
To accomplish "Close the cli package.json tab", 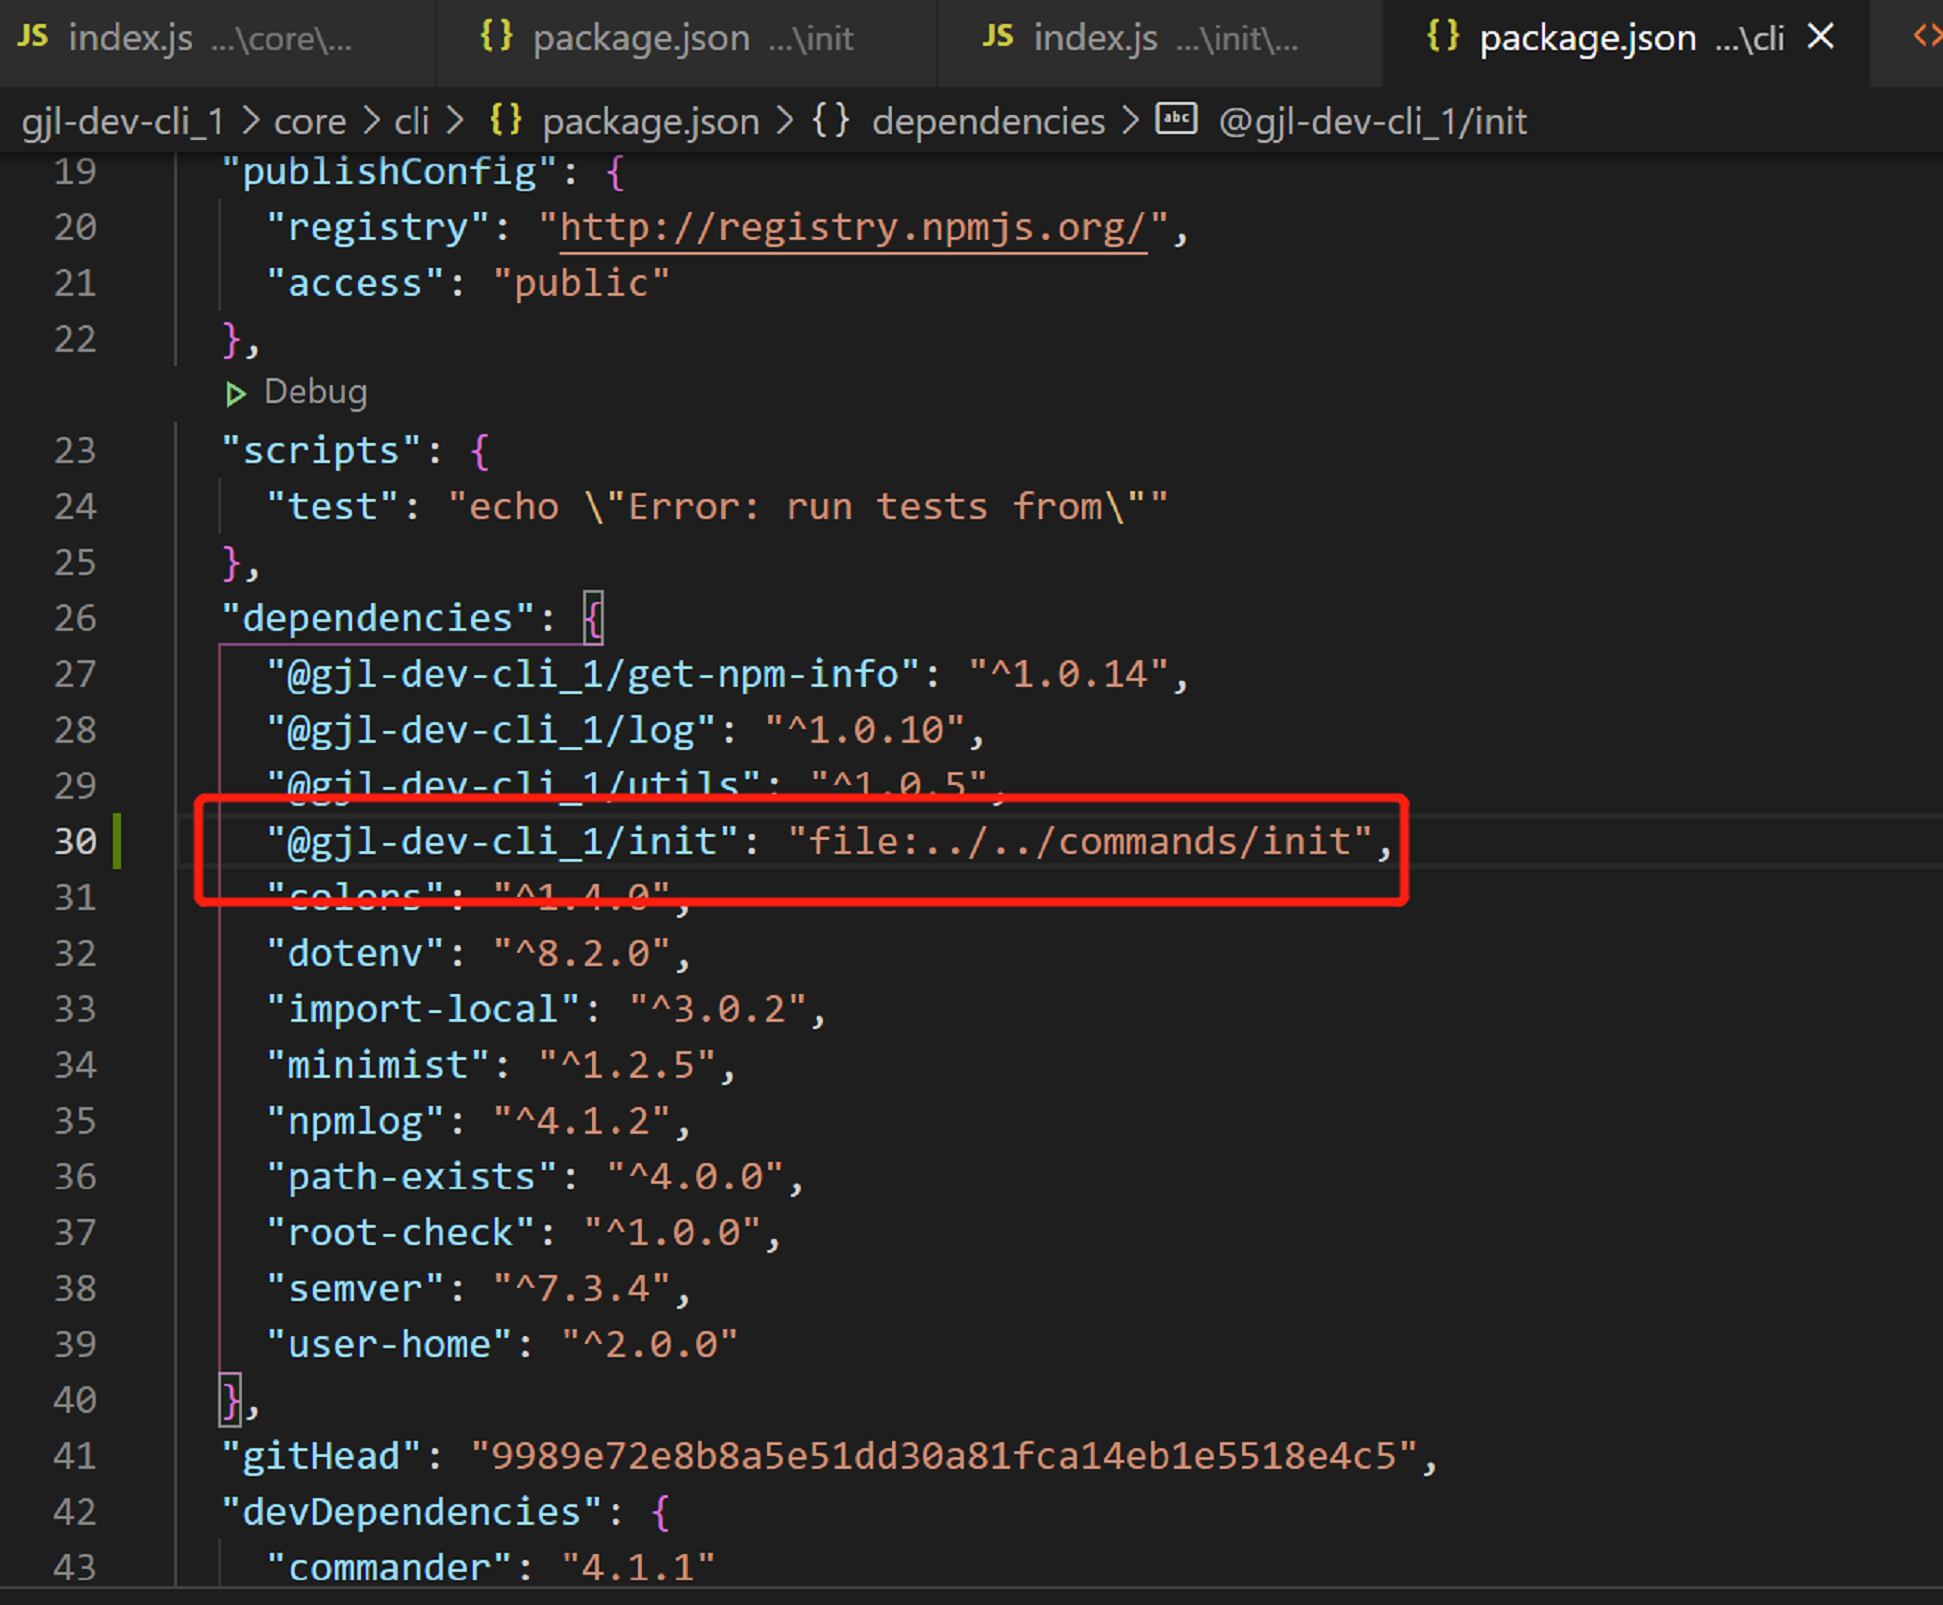I will pos(1821,37).
